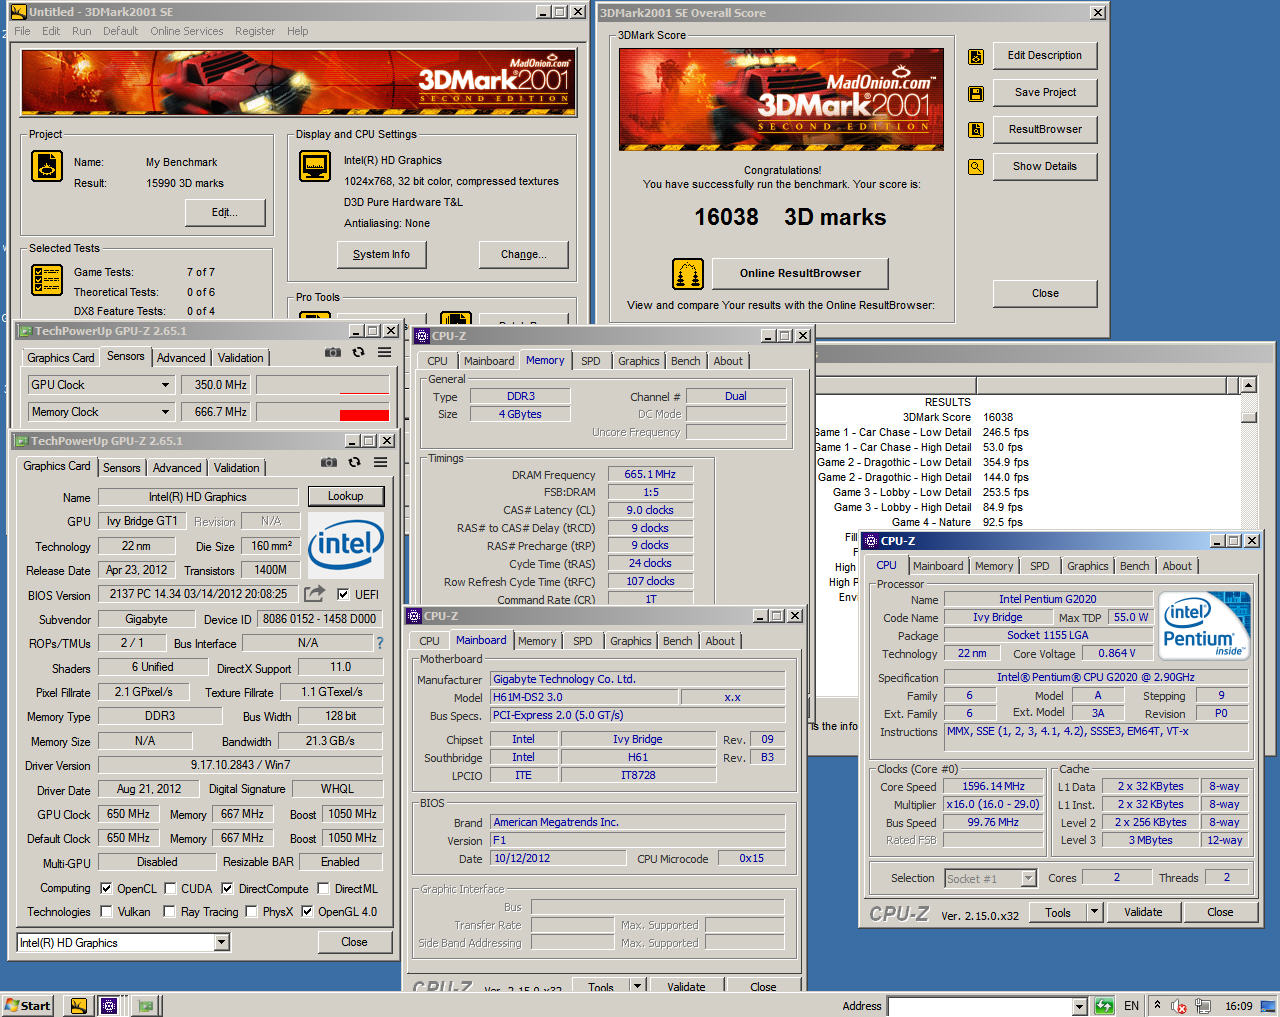Toggle the OpenCL checkbox
The image size is (1280, 1017).
coord(106,888)
